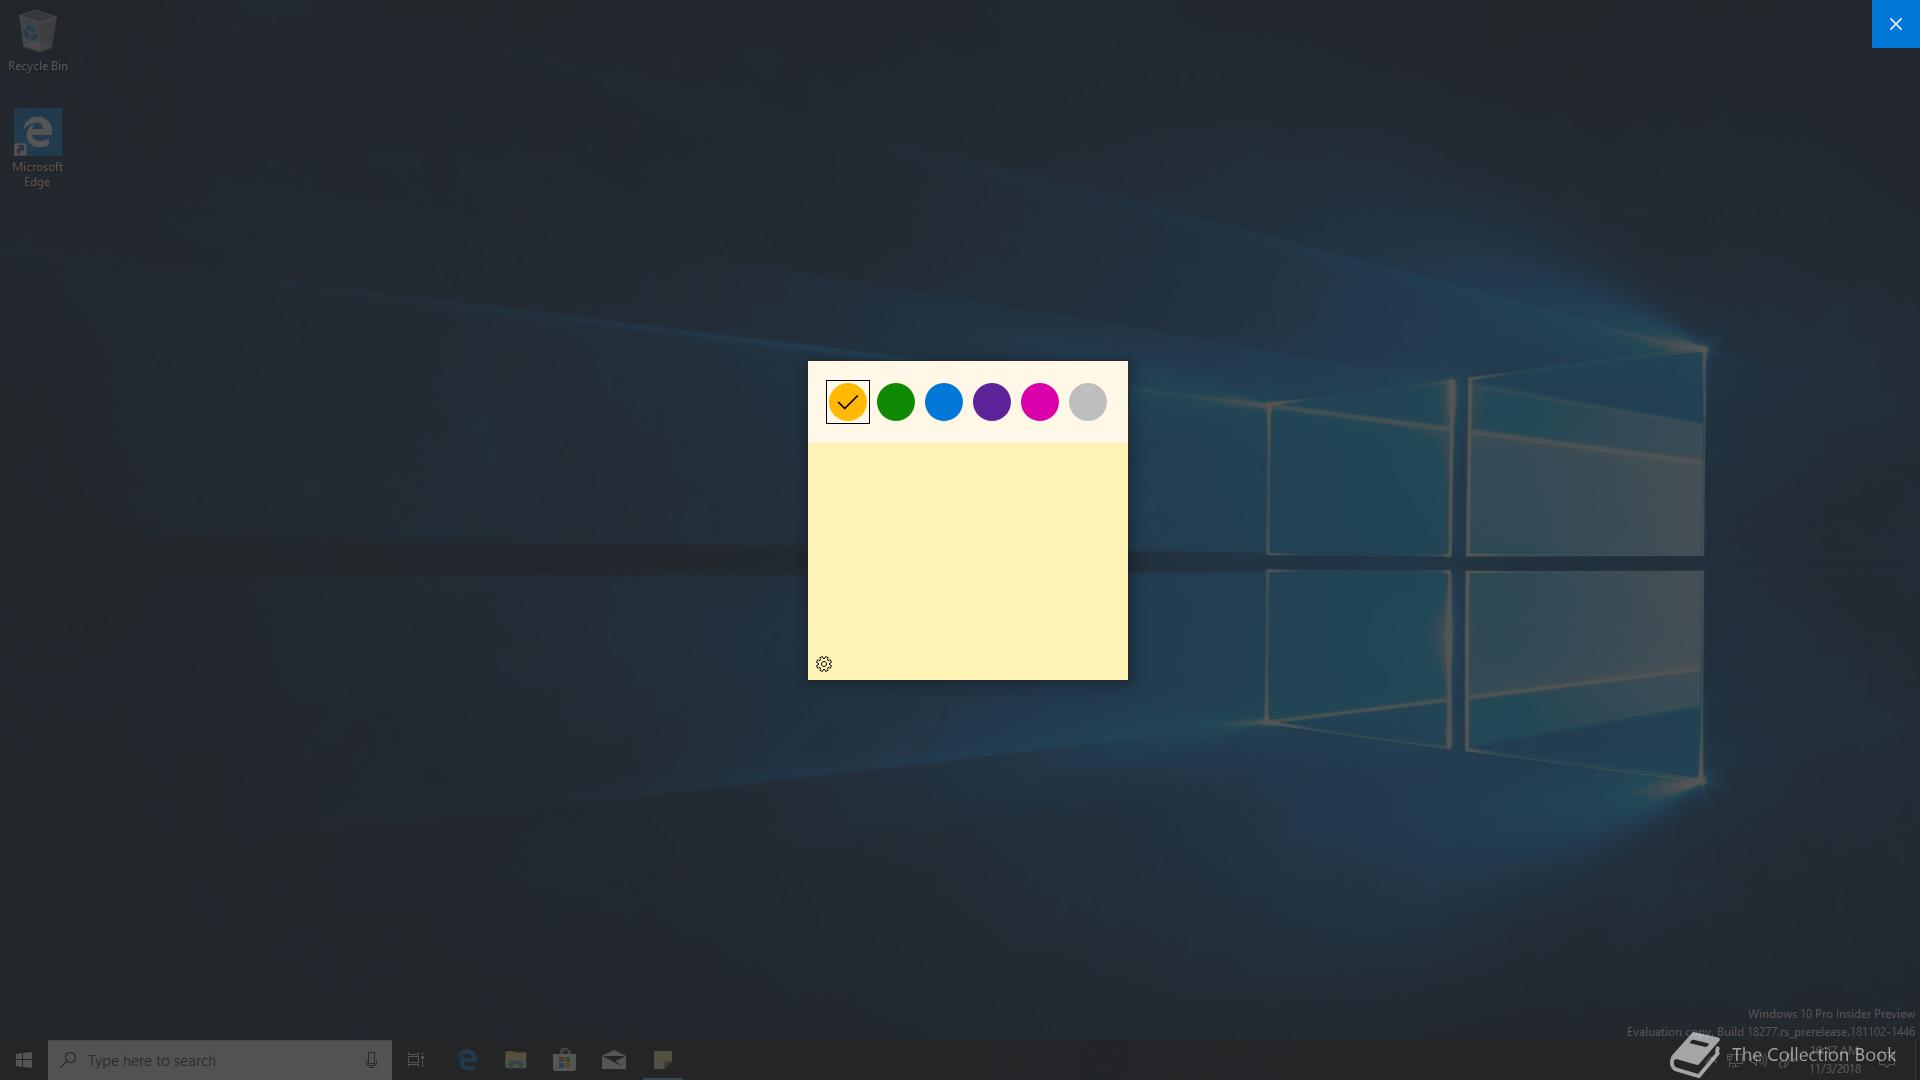Screen dimensions: 1920x1080
Task: Switch the note to gray
Action: tap(1087, 402)
